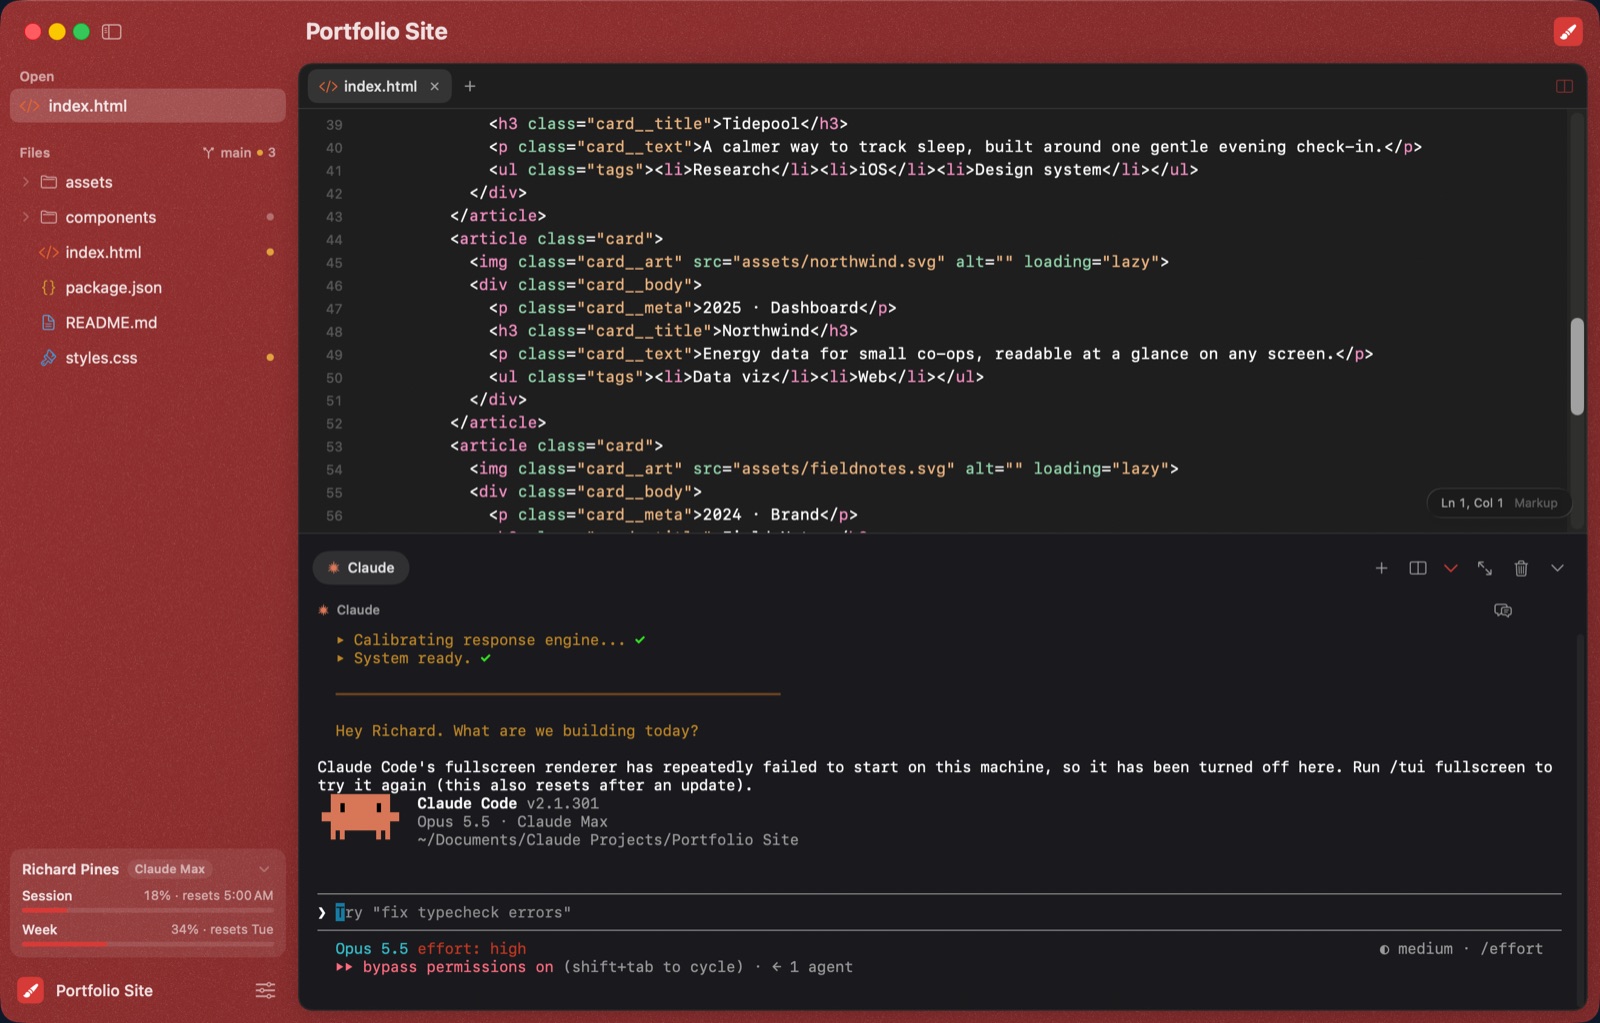Click the components folder icon

(48, 217)
